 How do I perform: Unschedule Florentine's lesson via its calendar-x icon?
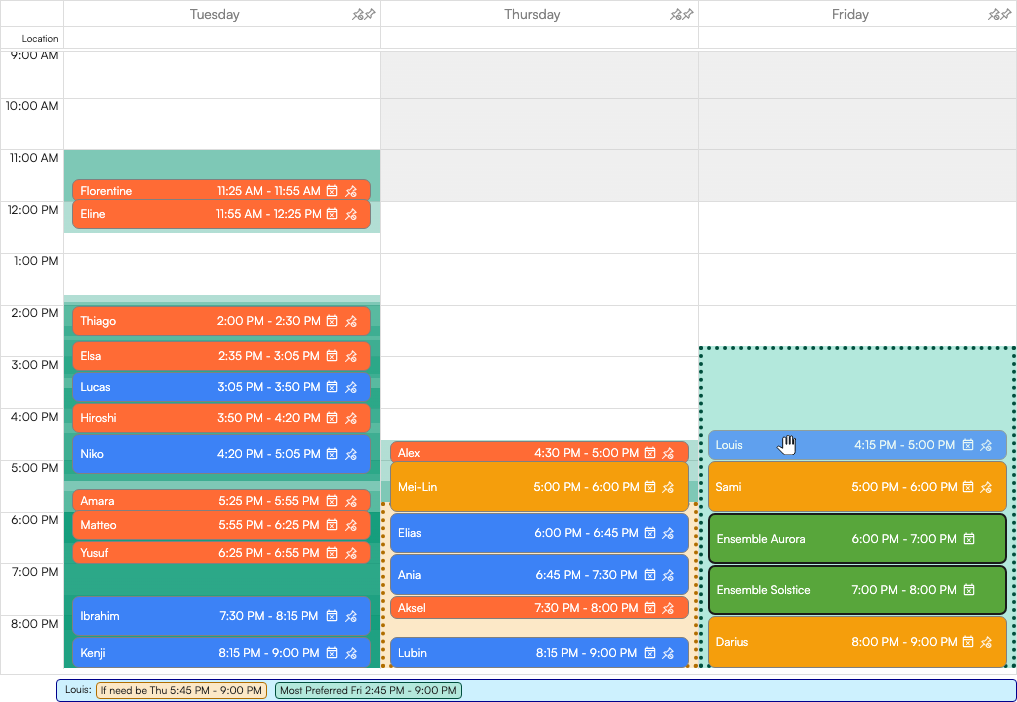332,191
